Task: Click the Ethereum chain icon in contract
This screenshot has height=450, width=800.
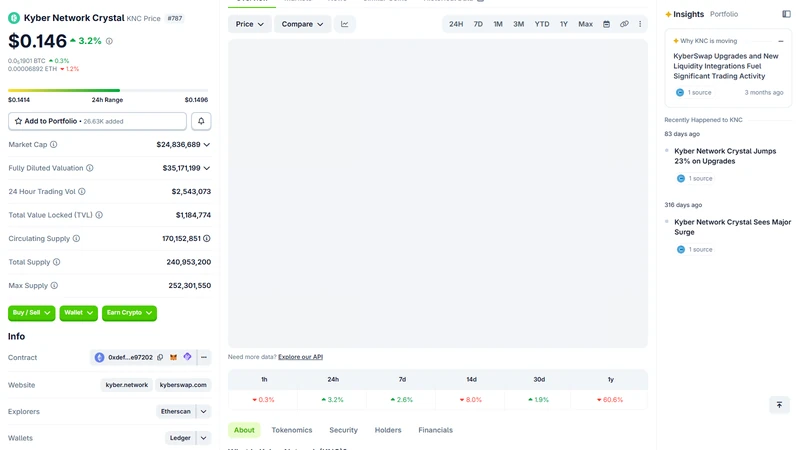Action: pos(99,358)
